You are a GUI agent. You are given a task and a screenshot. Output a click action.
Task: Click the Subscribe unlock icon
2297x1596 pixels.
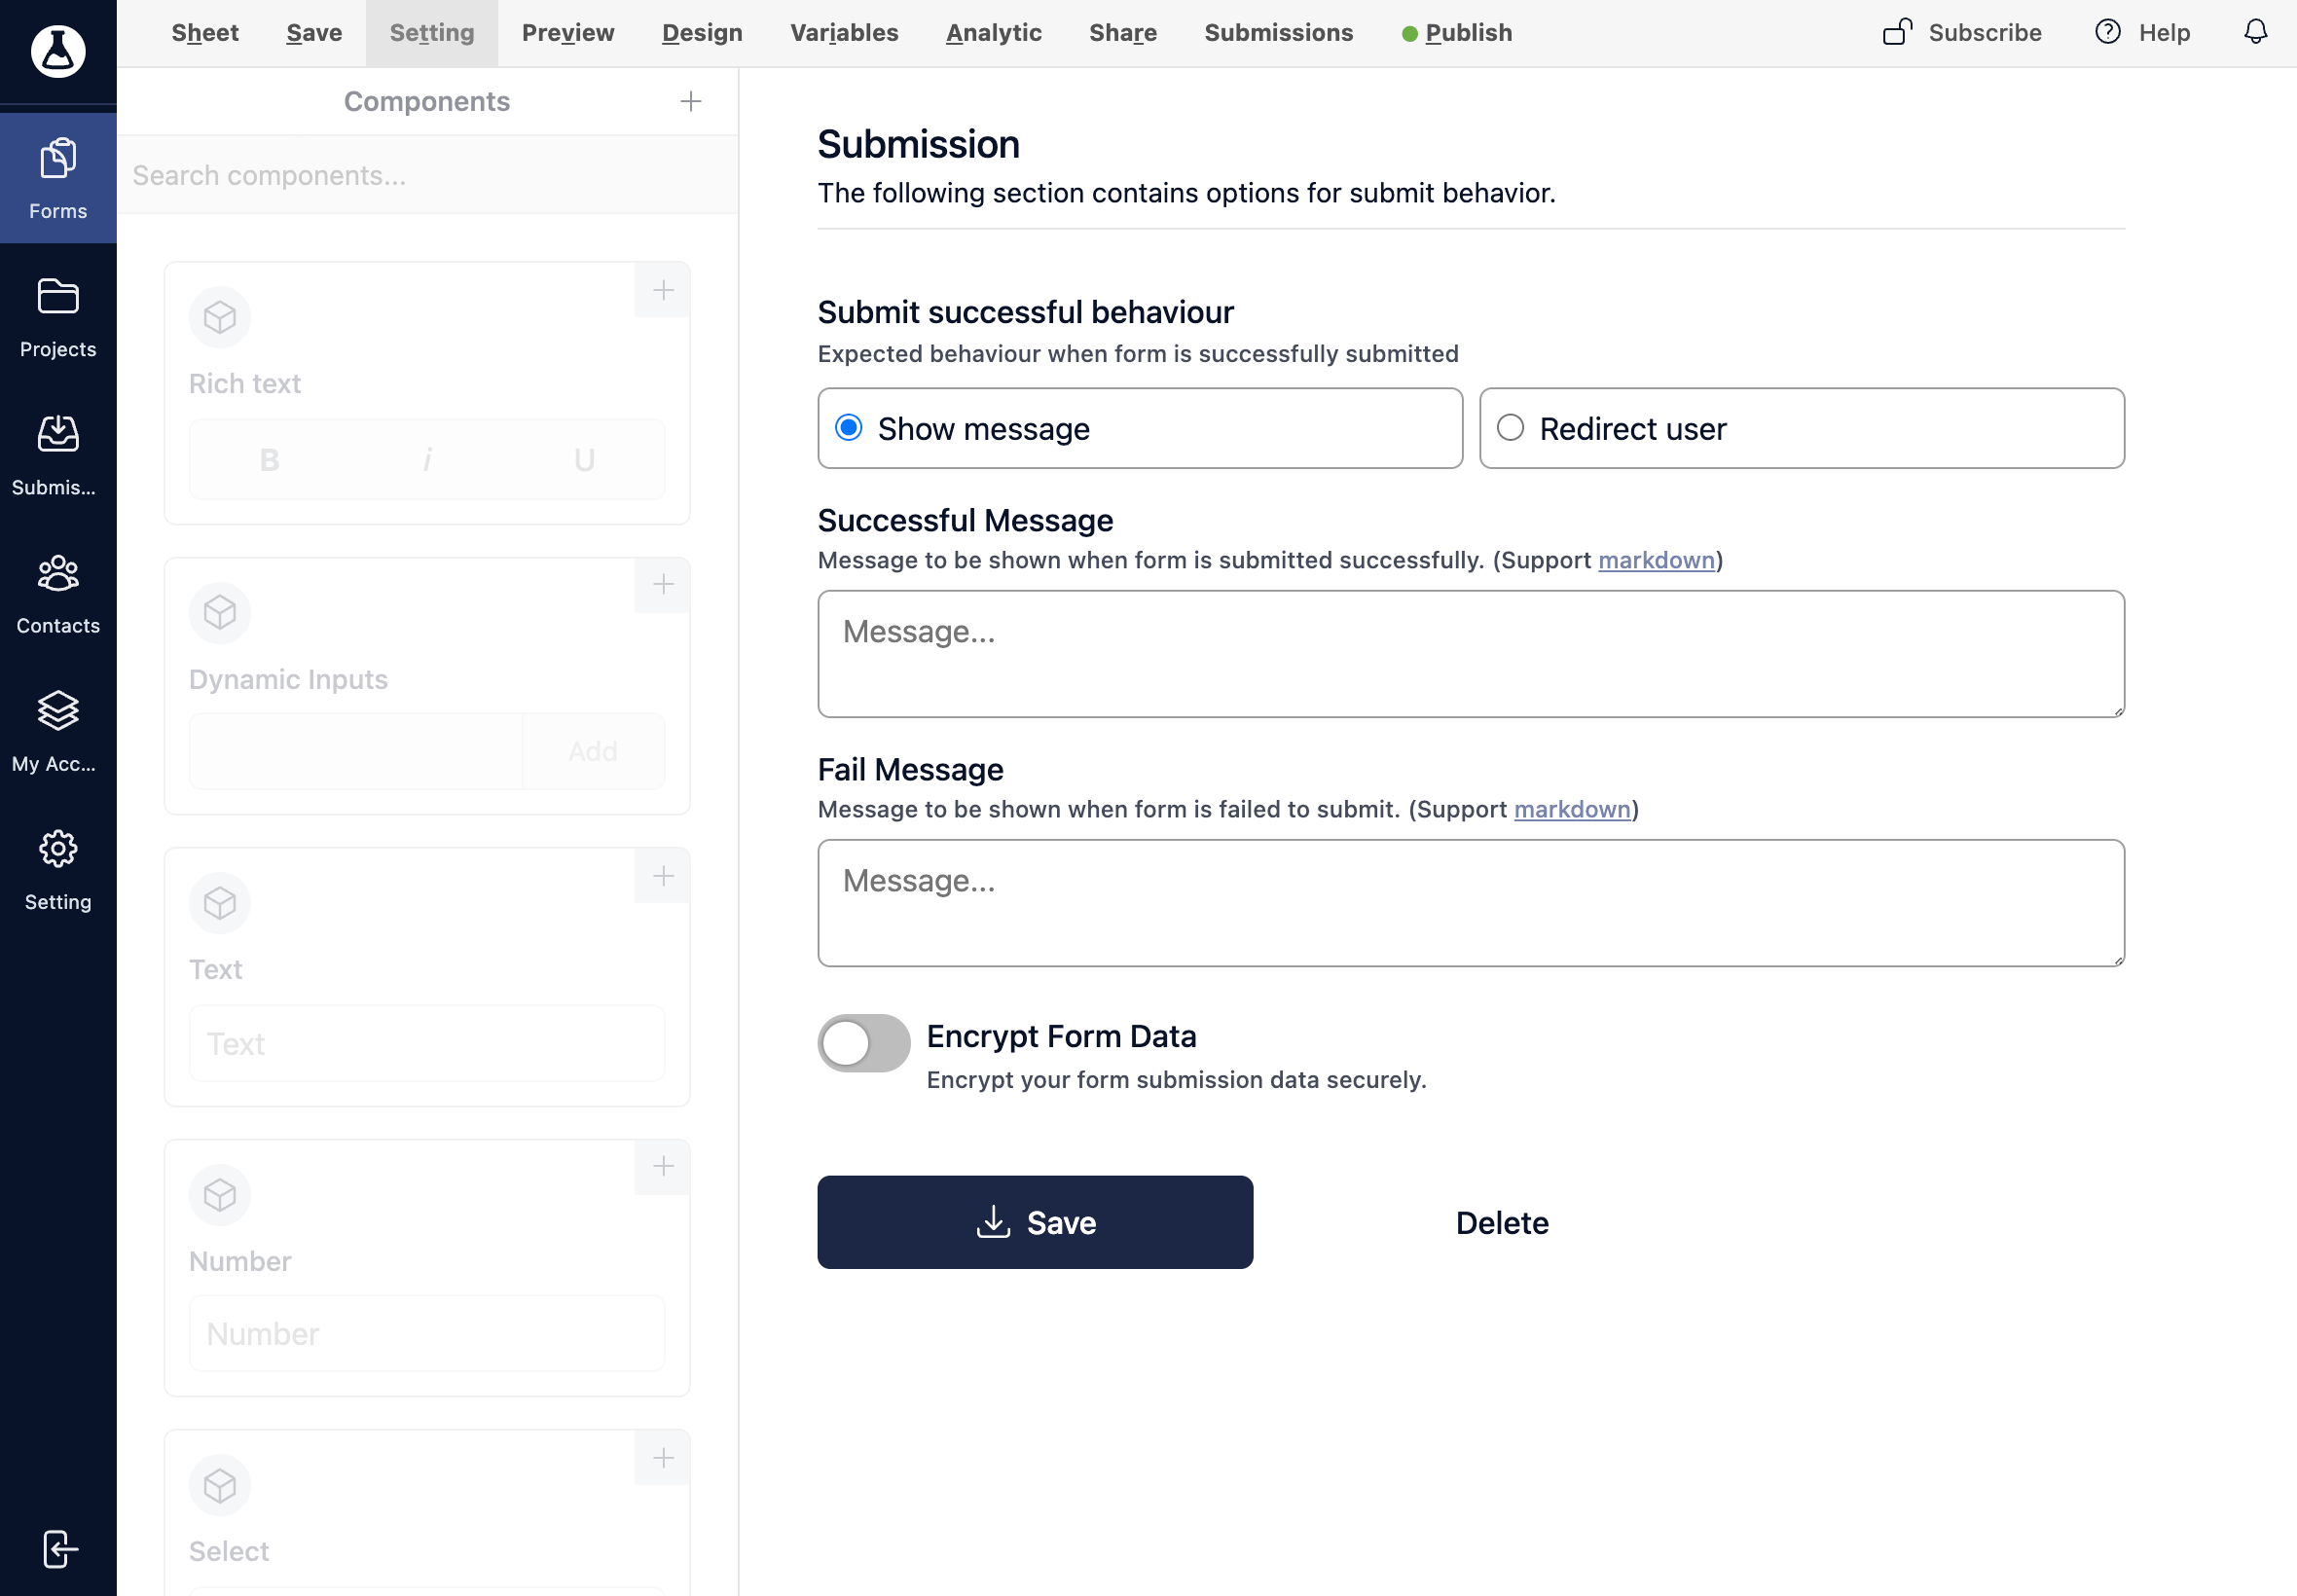1897,32
